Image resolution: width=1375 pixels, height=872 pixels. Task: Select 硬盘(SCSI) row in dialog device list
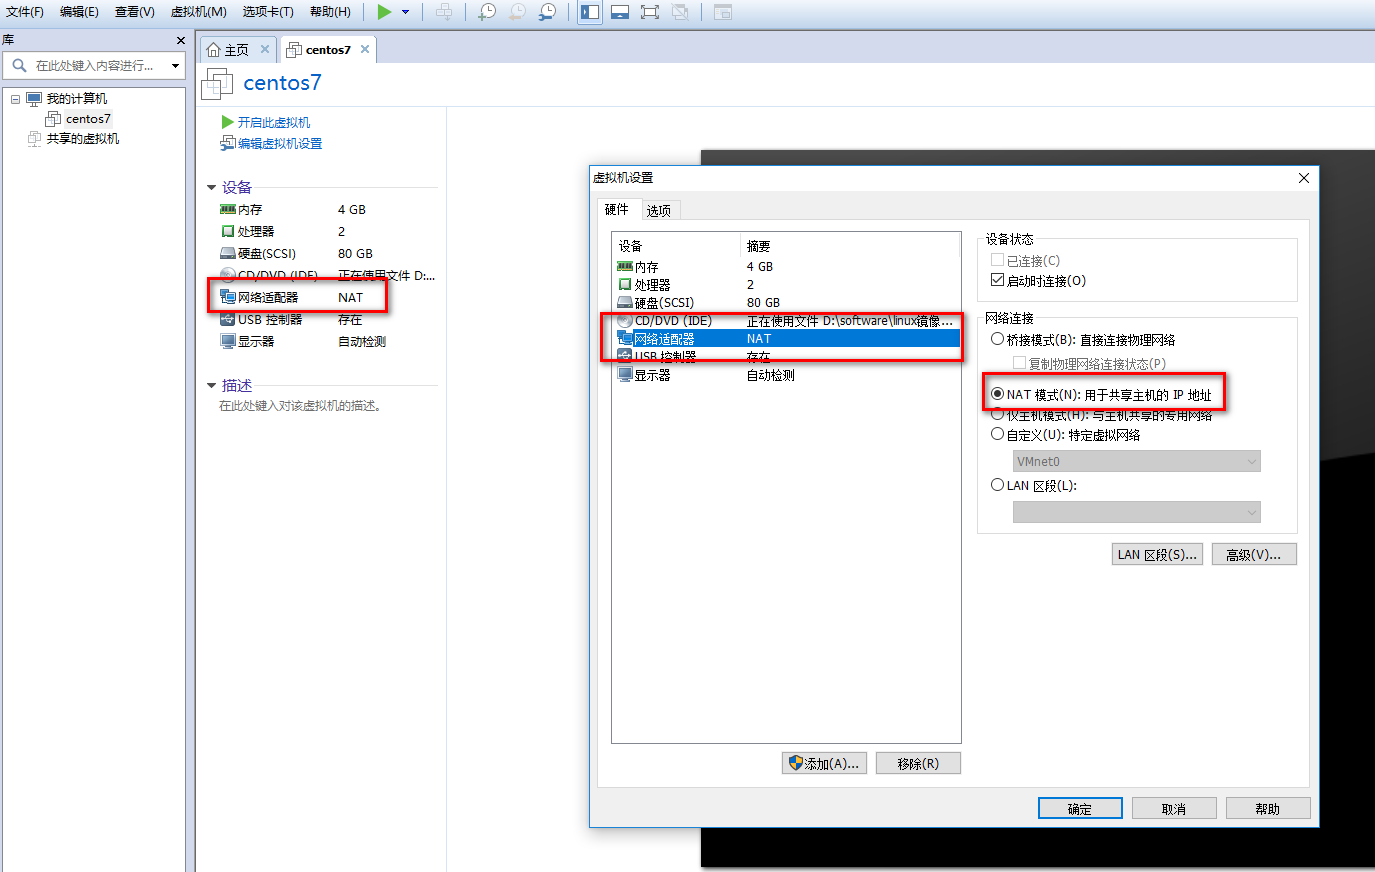(x=786, y=303)
